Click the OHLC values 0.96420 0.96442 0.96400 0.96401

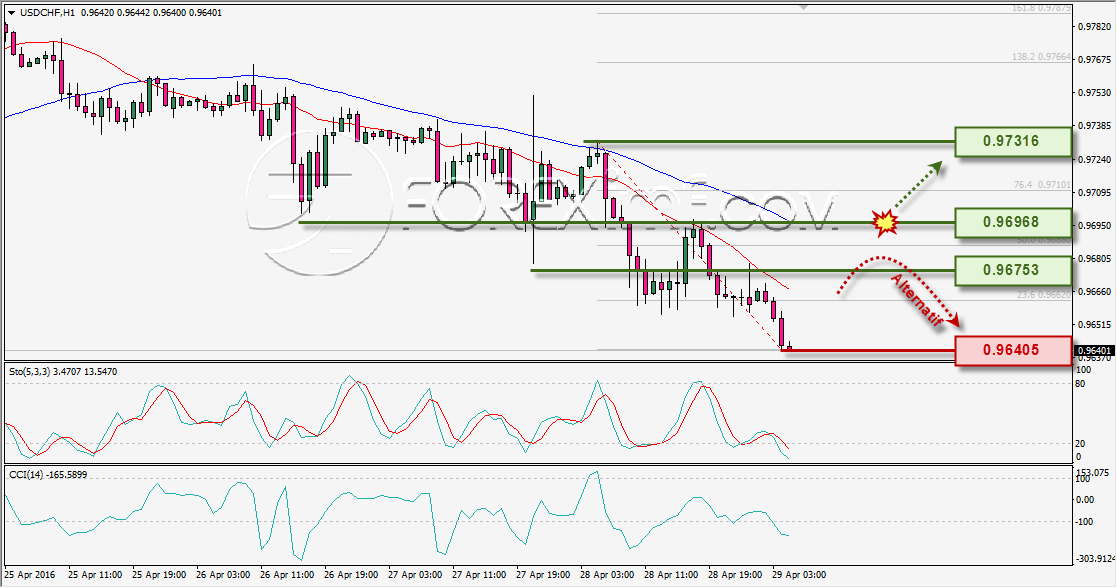pyautogui.click(x=152, y=13)
